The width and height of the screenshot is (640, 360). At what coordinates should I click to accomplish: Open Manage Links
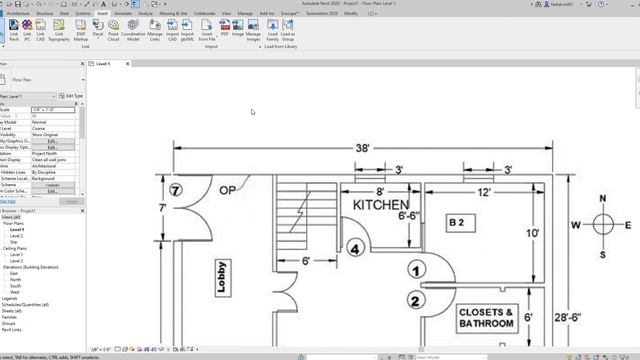coord(155,30)
